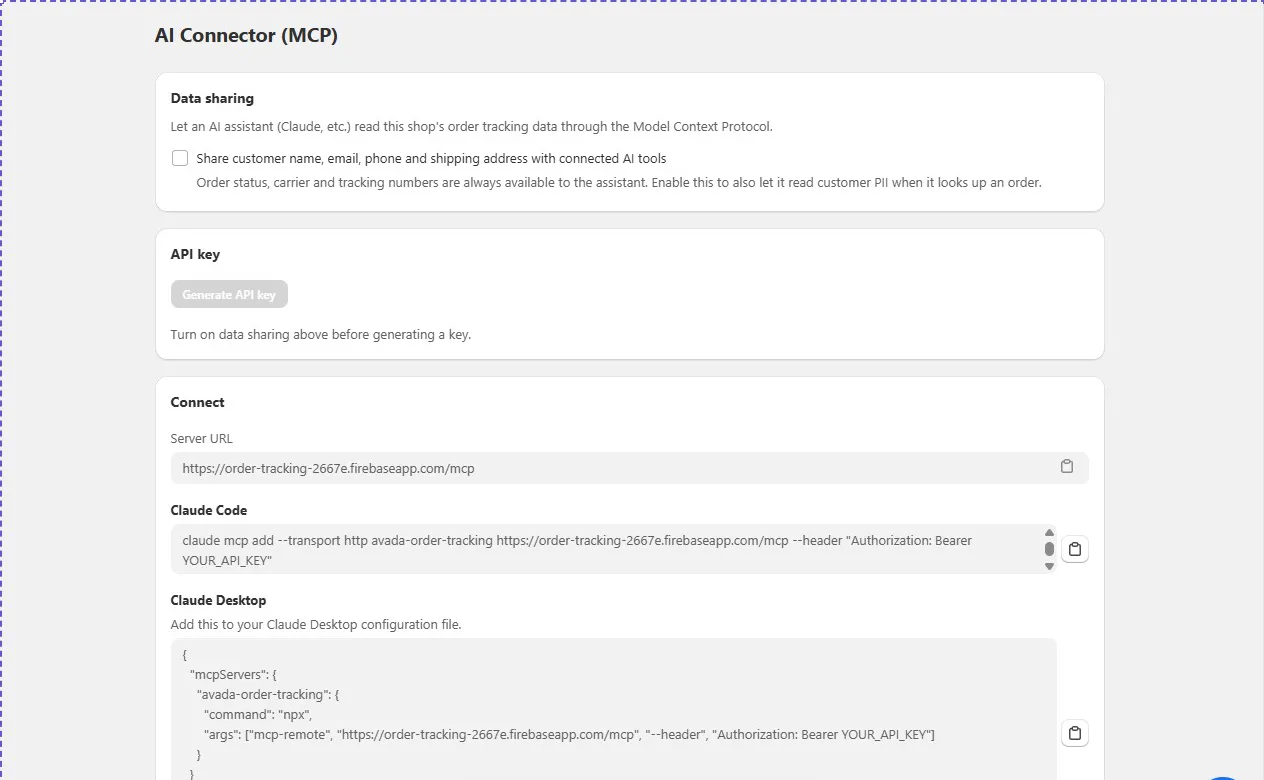1264x780 pixels.
Task: Click the "AI Connector (MCP)" page title
Action: (246, 35)
